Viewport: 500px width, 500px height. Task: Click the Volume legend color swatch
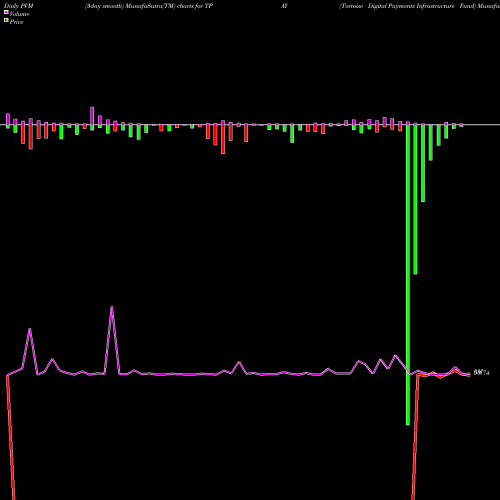6,13
